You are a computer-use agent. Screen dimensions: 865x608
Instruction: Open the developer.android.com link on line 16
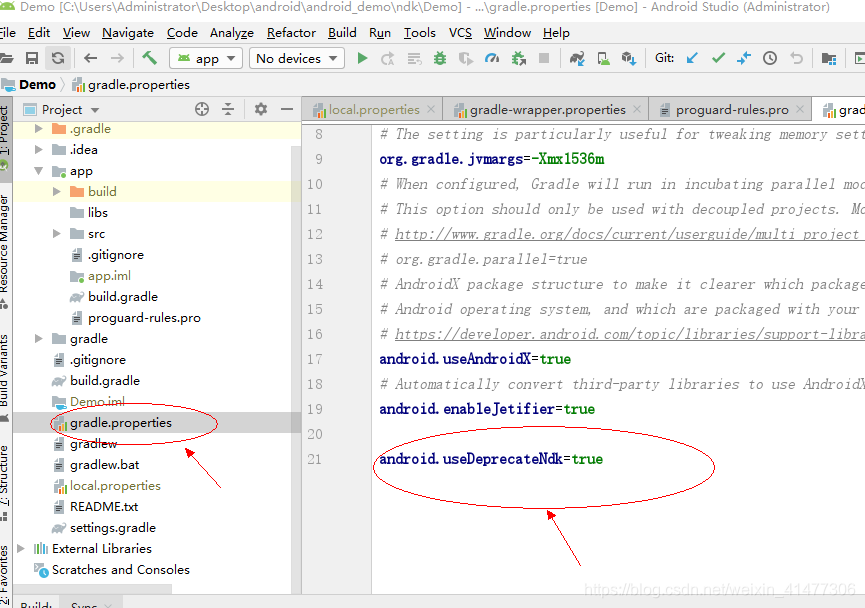[629, 334]
